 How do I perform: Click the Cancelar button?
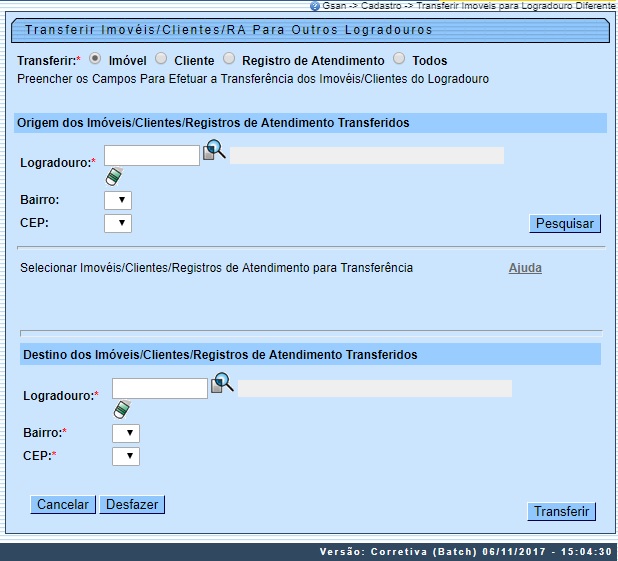point(63,505)
